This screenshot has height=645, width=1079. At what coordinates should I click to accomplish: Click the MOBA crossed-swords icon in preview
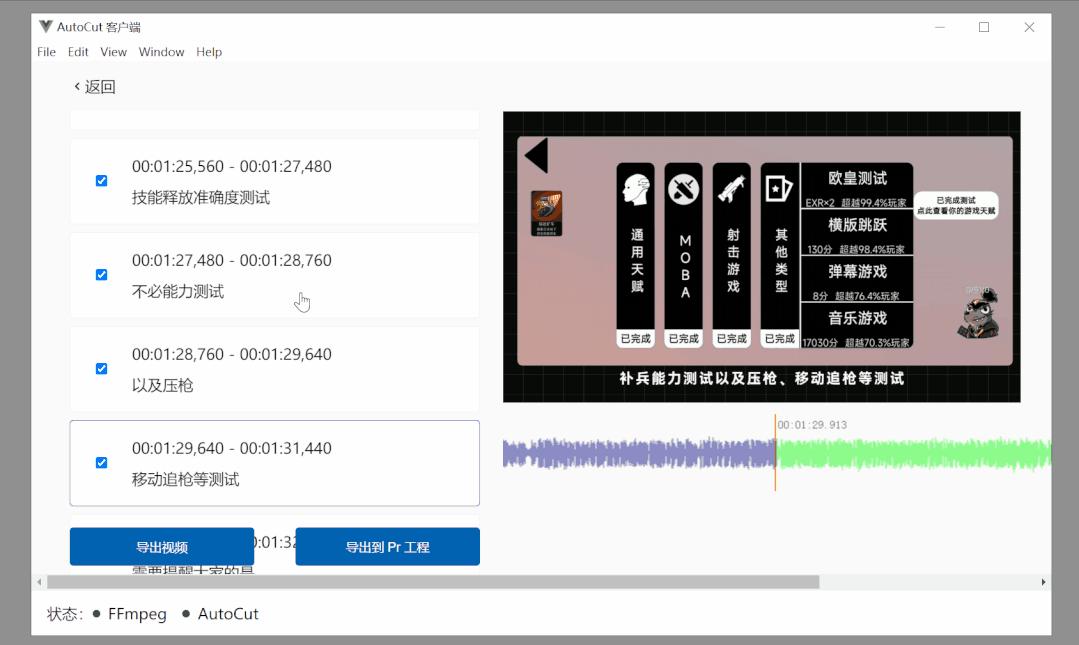pyautogui.click(x=683, y=189)
